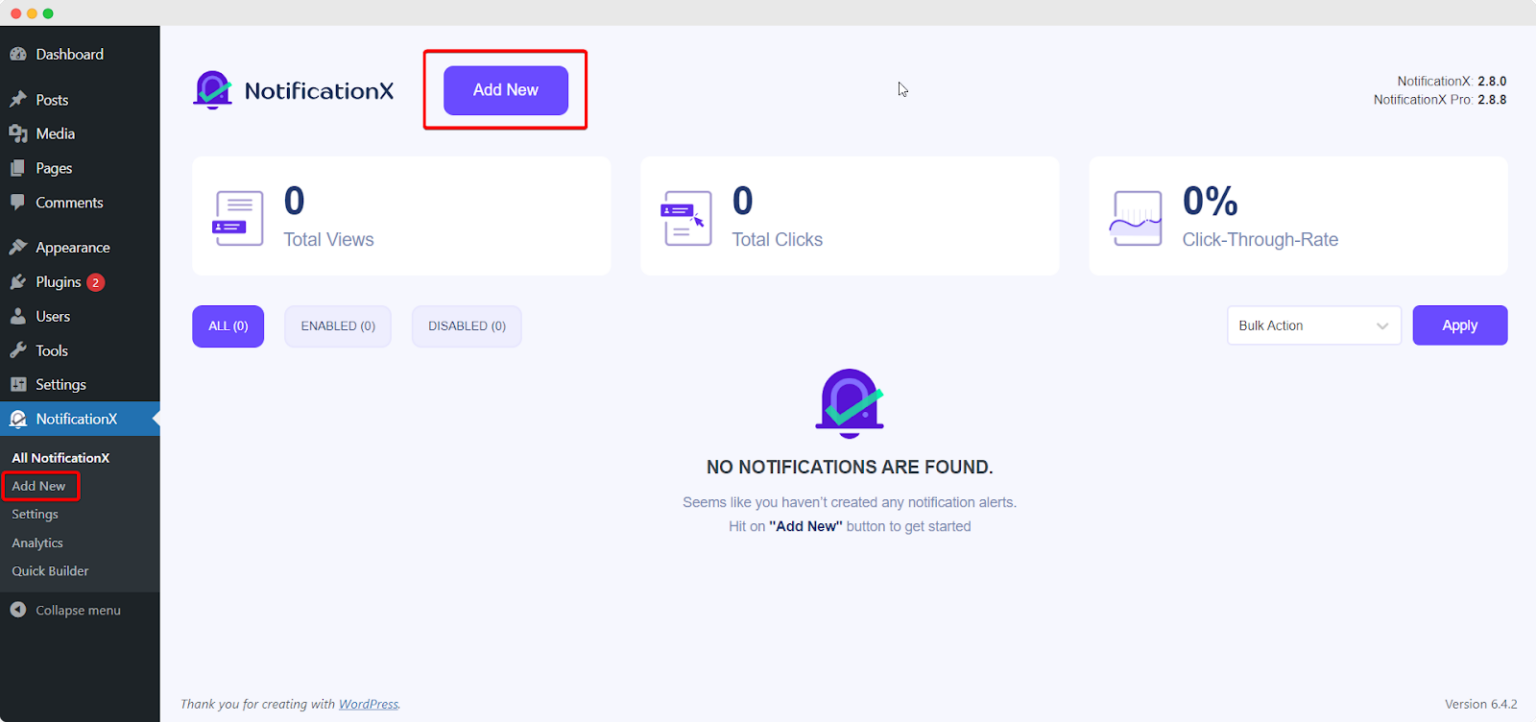Select the ALL (0) filter
The image size is (1536, 722).
click(x=227, y=326)
